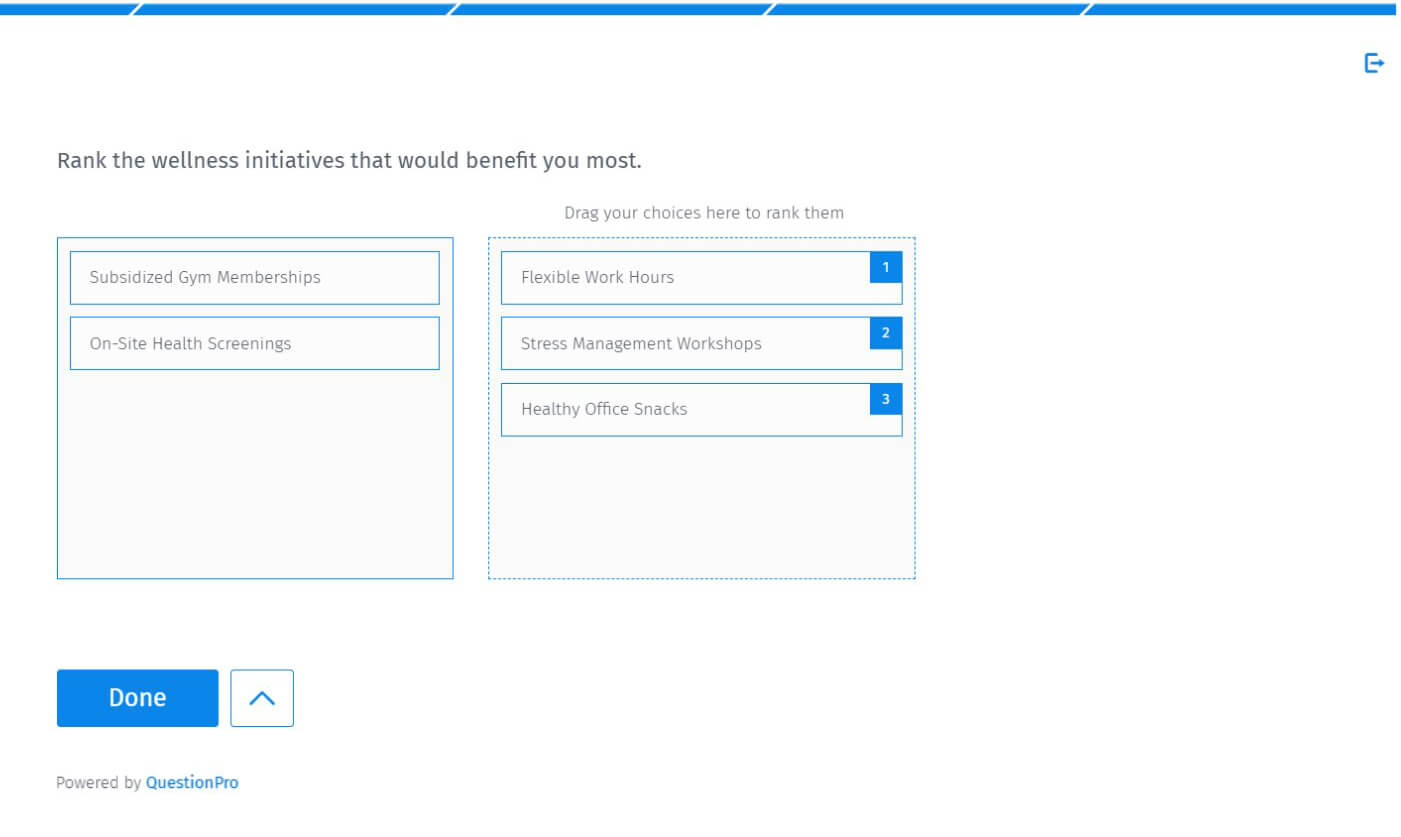Select the On-Site Health Screenings choice
The height and width of the screenshot is (837, 1401).
(254, 344)
